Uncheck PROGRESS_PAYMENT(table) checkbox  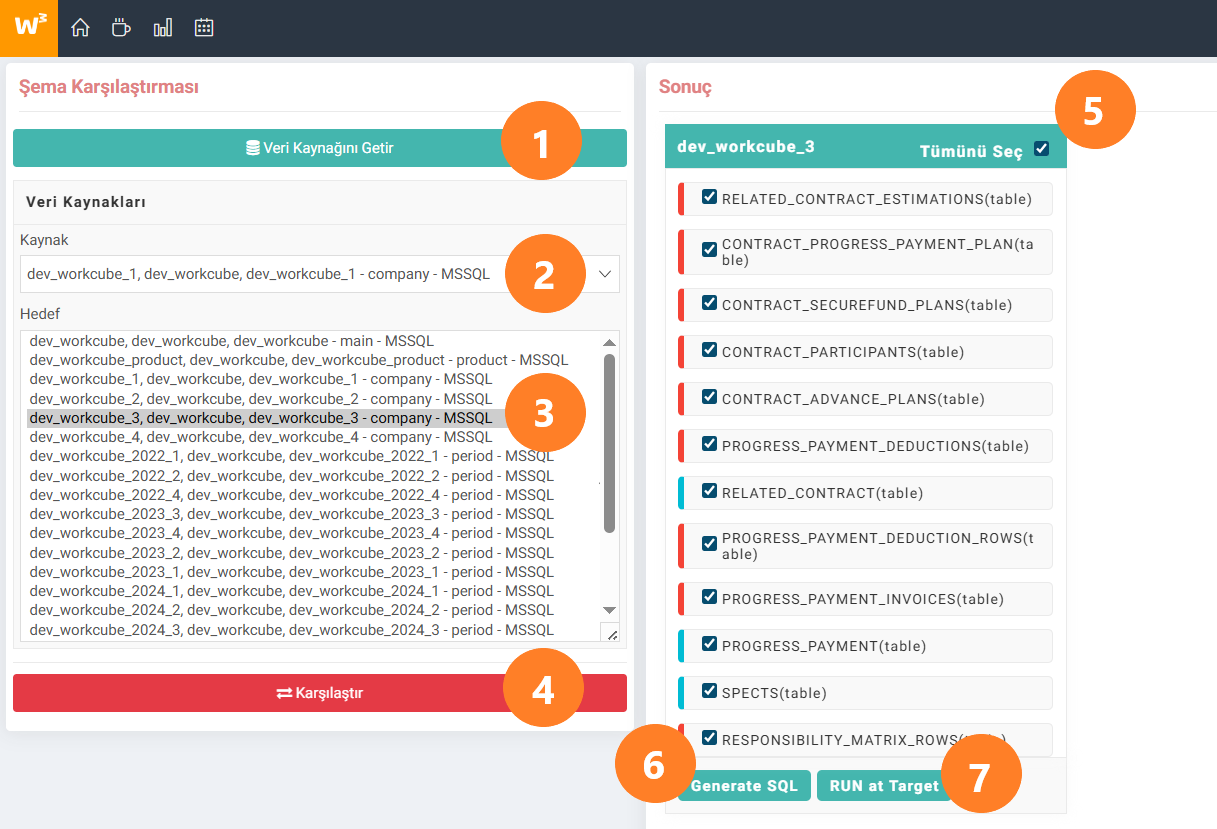pos(709,644)
